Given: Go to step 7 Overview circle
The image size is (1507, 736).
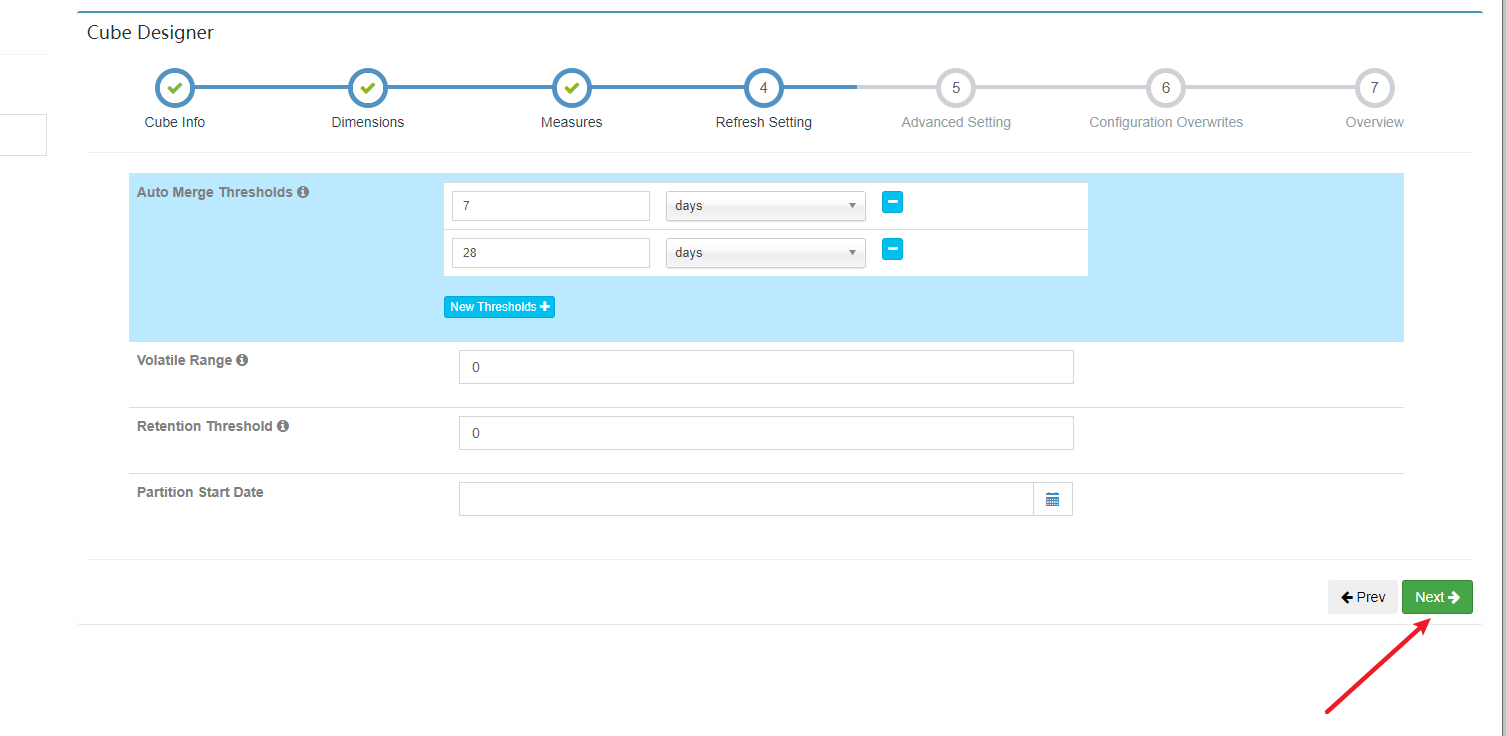Looking at the screenshot, I should tap(1375, 88).
